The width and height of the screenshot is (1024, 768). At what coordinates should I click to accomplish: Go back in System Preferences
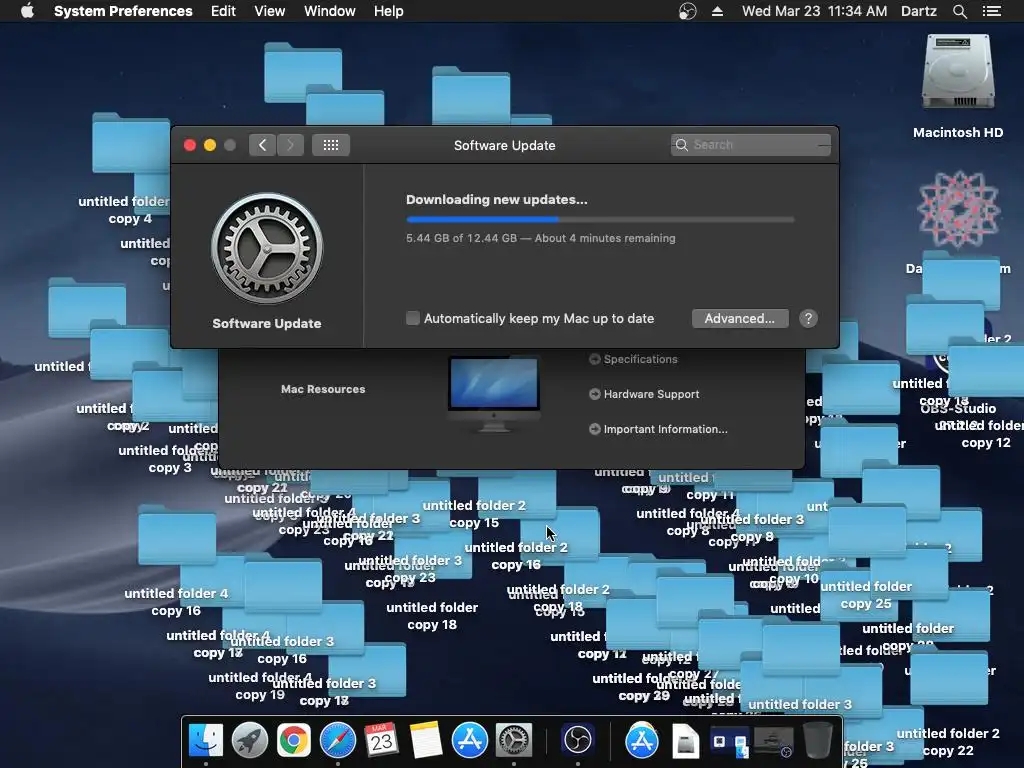pyautogui.click(x=263, y=145)
